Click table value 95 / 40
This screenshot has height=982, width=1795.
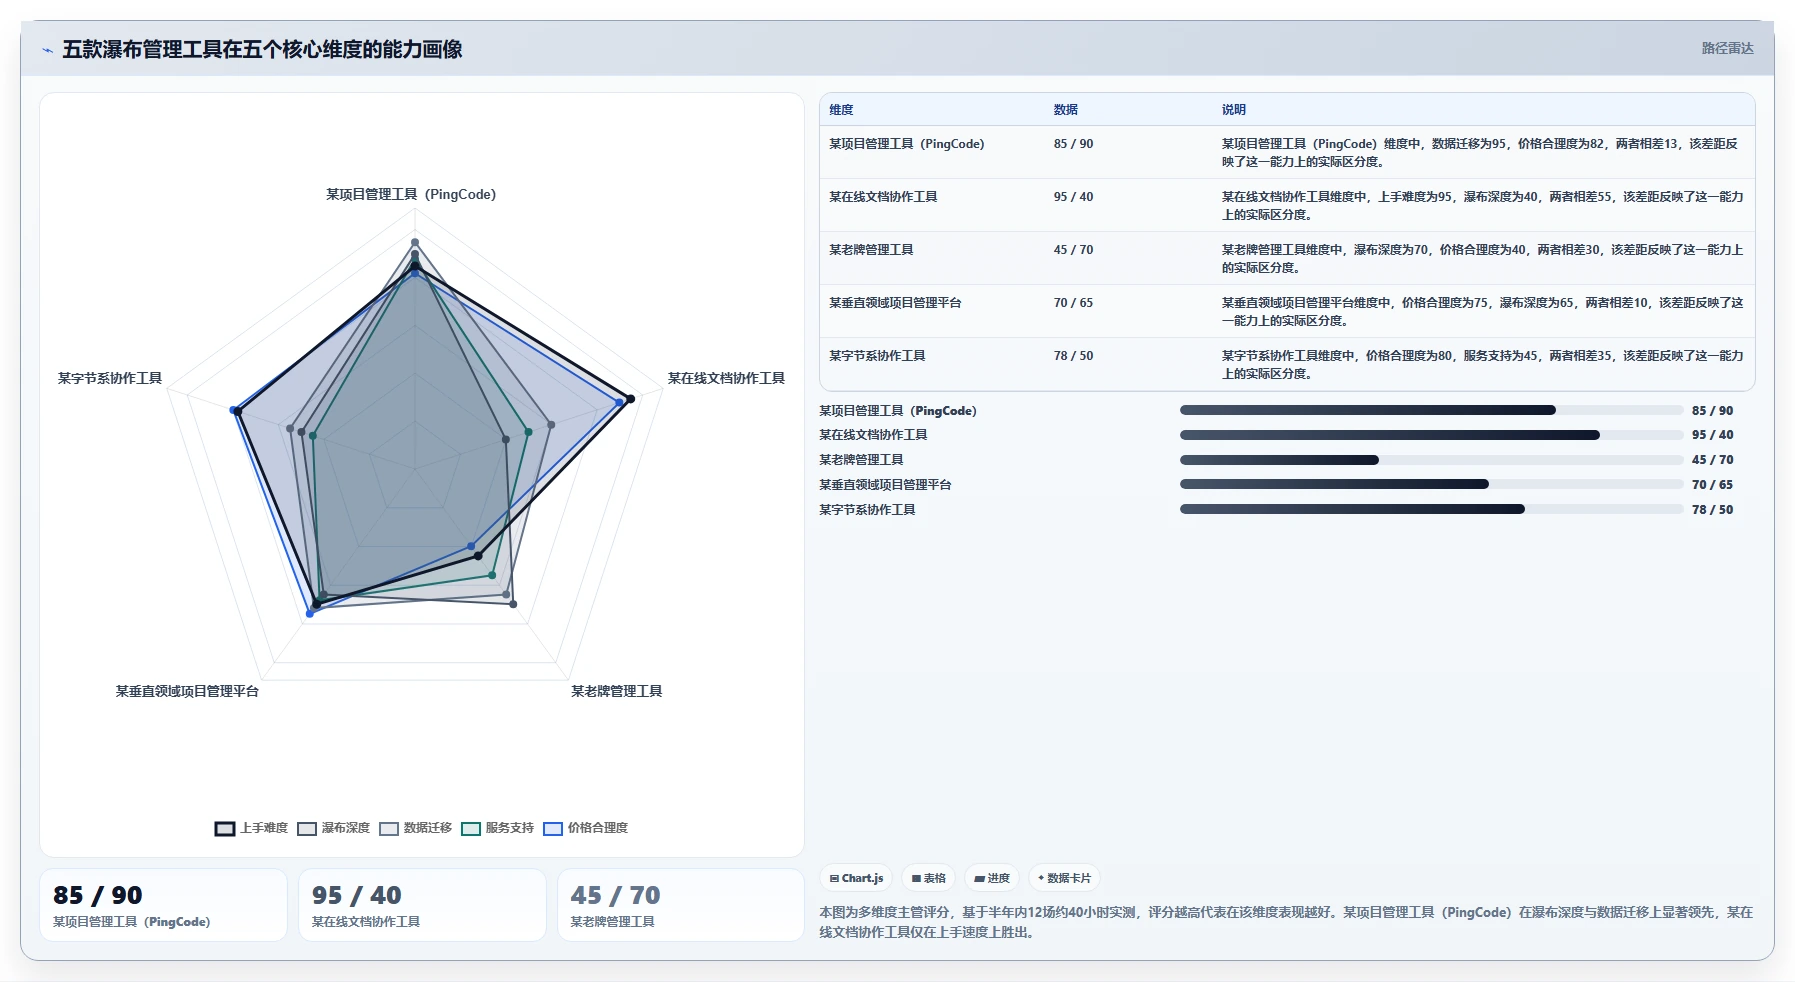pos(1073,197)
